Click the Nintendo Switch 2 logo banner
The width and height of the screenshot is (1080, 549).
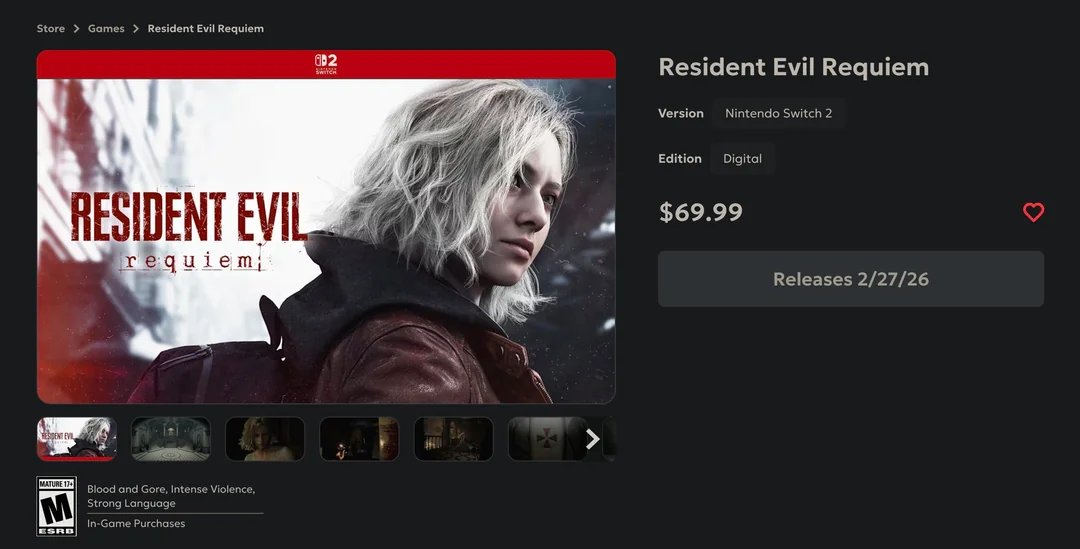(326, 64)
